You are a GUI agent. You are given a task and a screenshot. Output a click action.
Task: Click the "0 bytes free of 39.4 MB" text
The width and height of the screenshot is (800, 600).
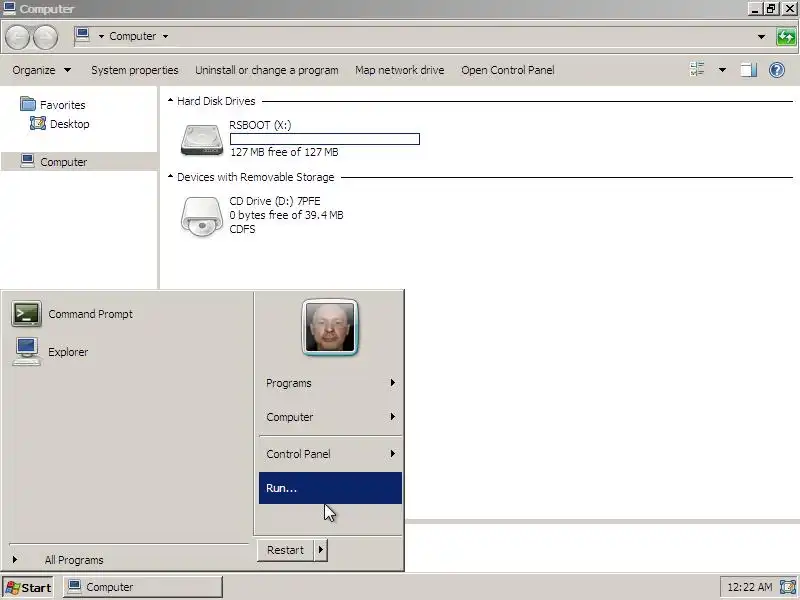click(286, 215)
